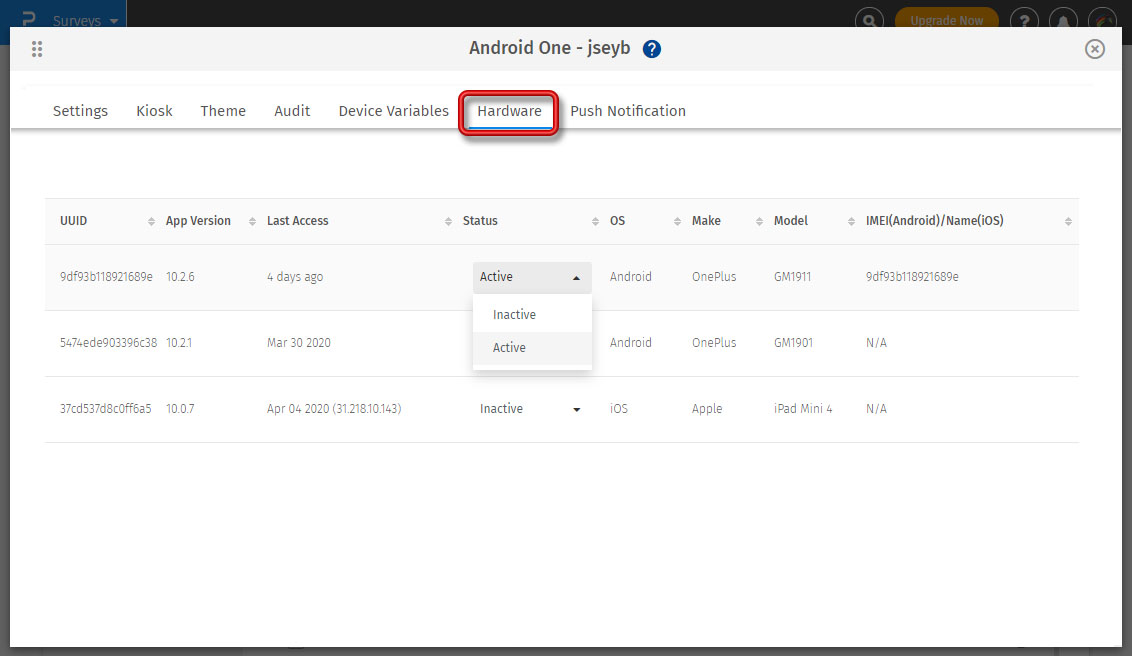This screenshot has width=1132, height=656.
Task: Choose Inactive from the status options list
Action: (515, 315)
